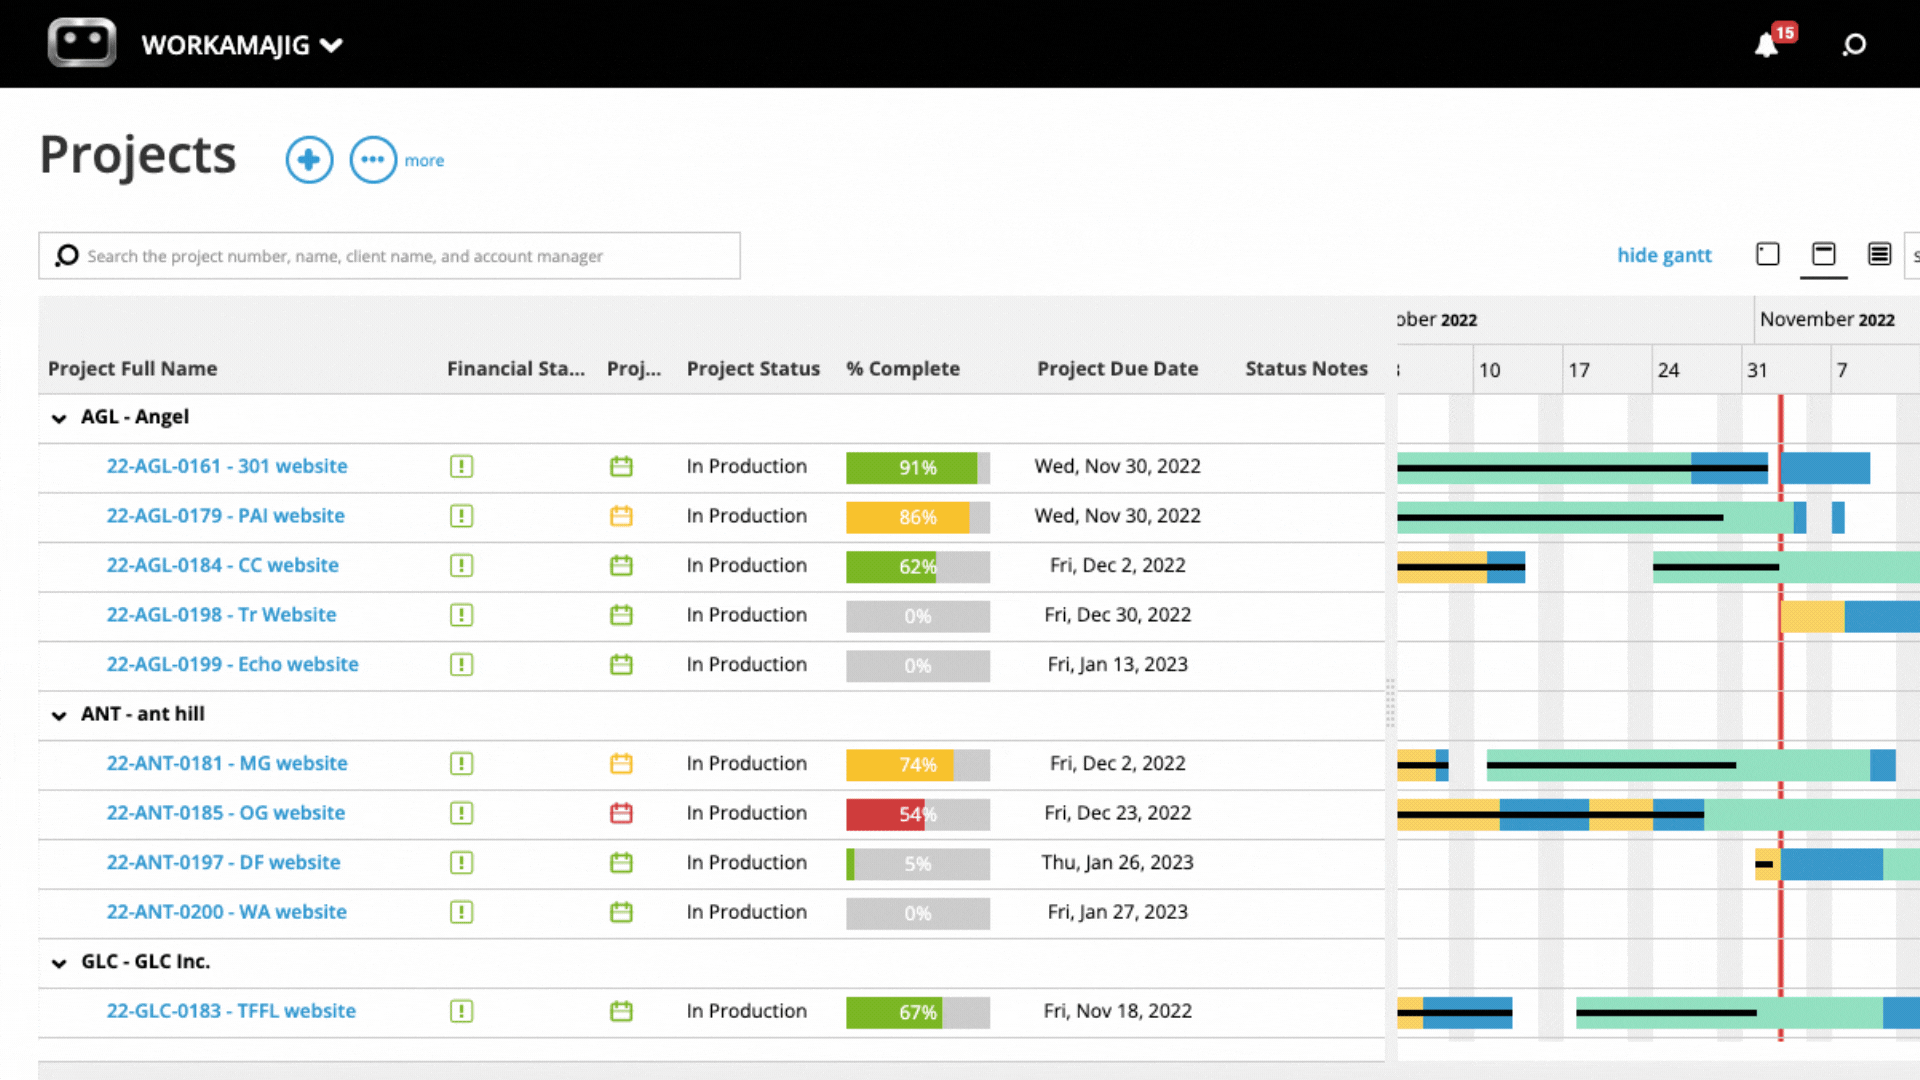
Task: Collapse the ANT - ant hill group
Action: (x=58, y=716)
